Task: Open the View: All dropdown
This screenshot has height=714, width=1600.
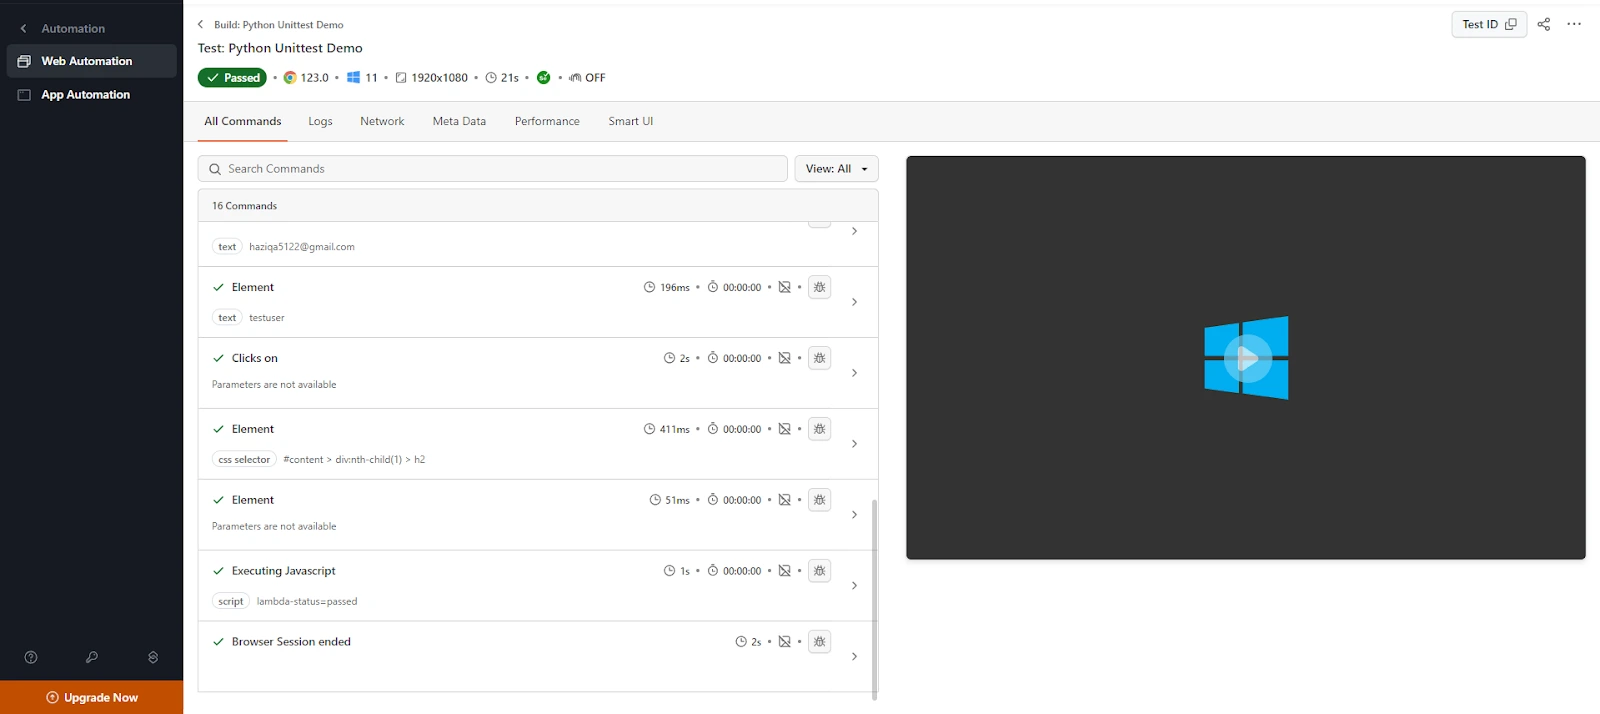Action: [837, 169]
